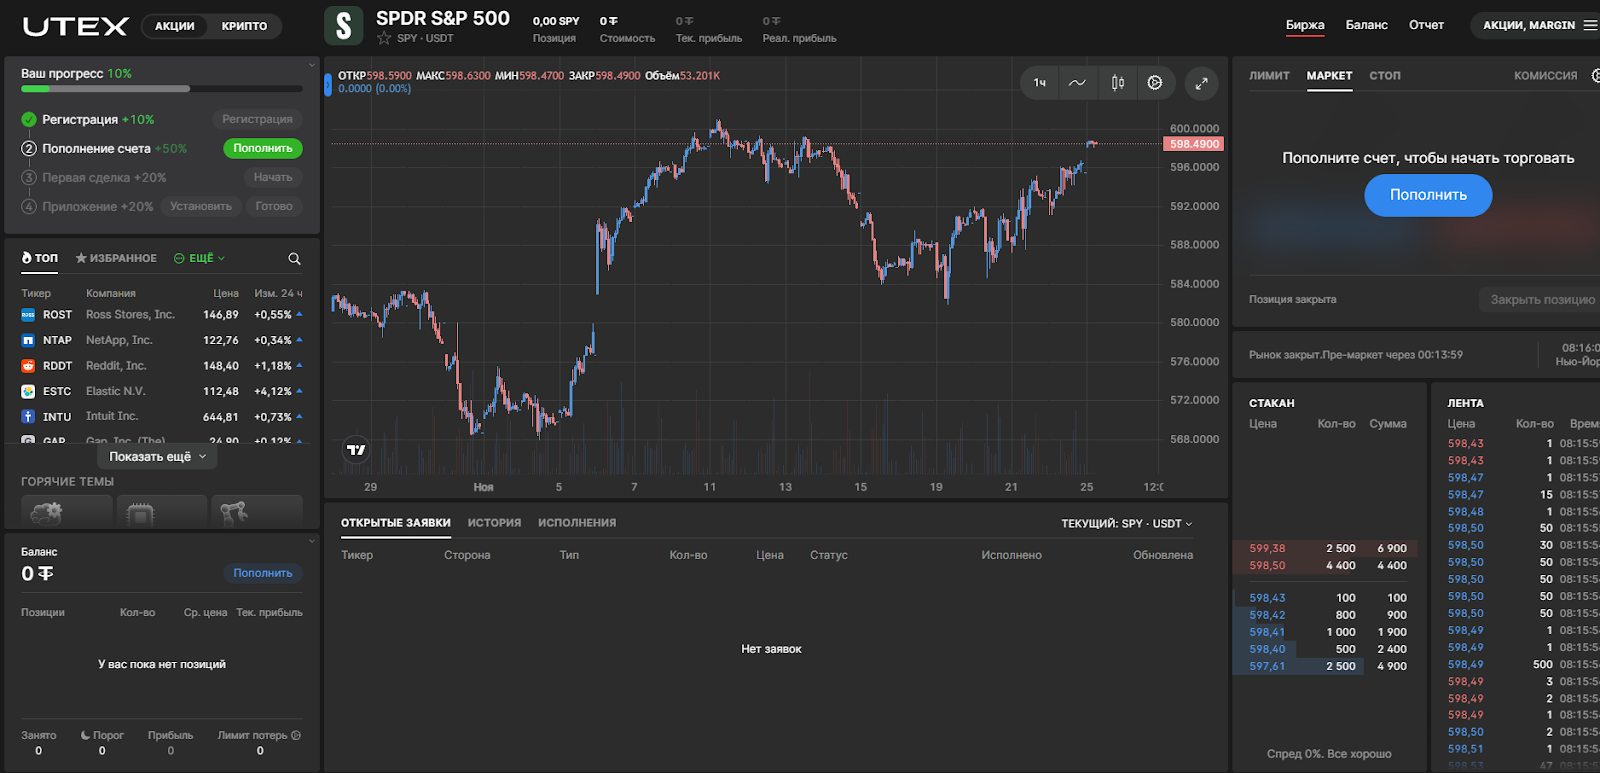Click the UTEX logo
Screen dimensions: 1600x773
click(x=76, y=26)
